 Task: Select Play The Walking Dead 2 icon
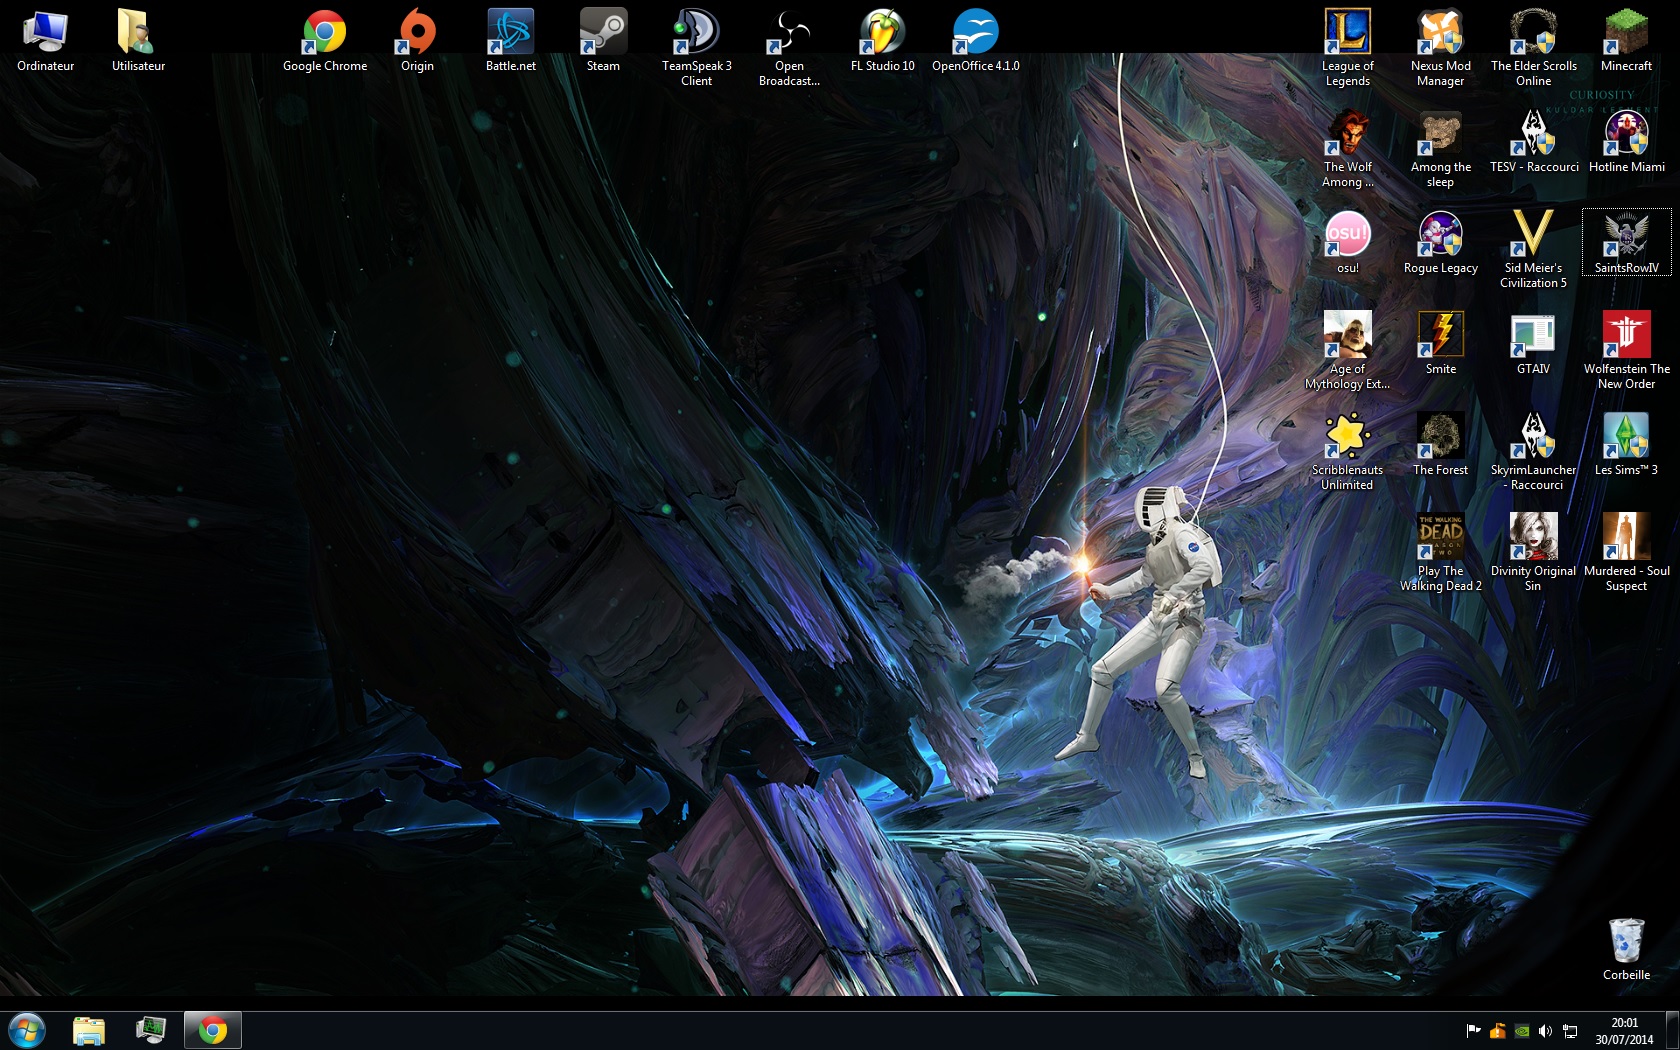tap(1440, 553)
